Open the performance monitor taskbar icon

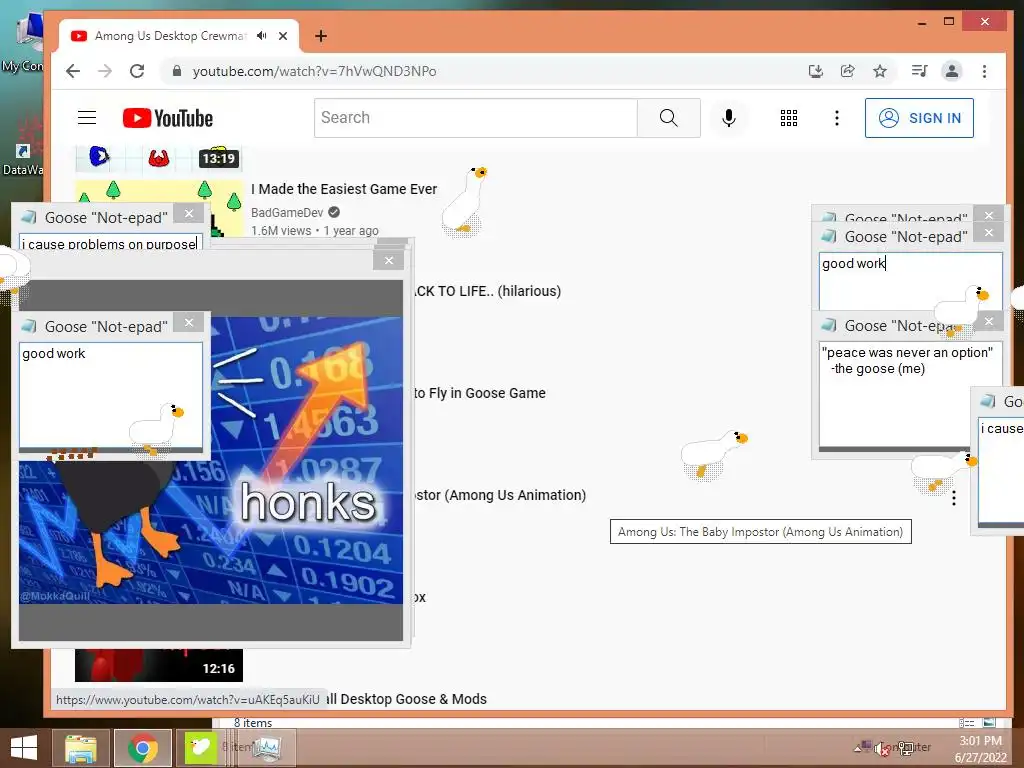pyautogui.click(x=268, y=748)
